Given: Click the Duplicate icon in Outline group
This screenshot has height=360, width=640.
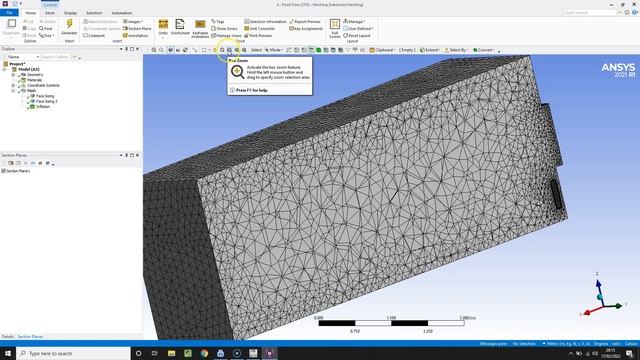Looking at the screenshot, I should (11, 24).
